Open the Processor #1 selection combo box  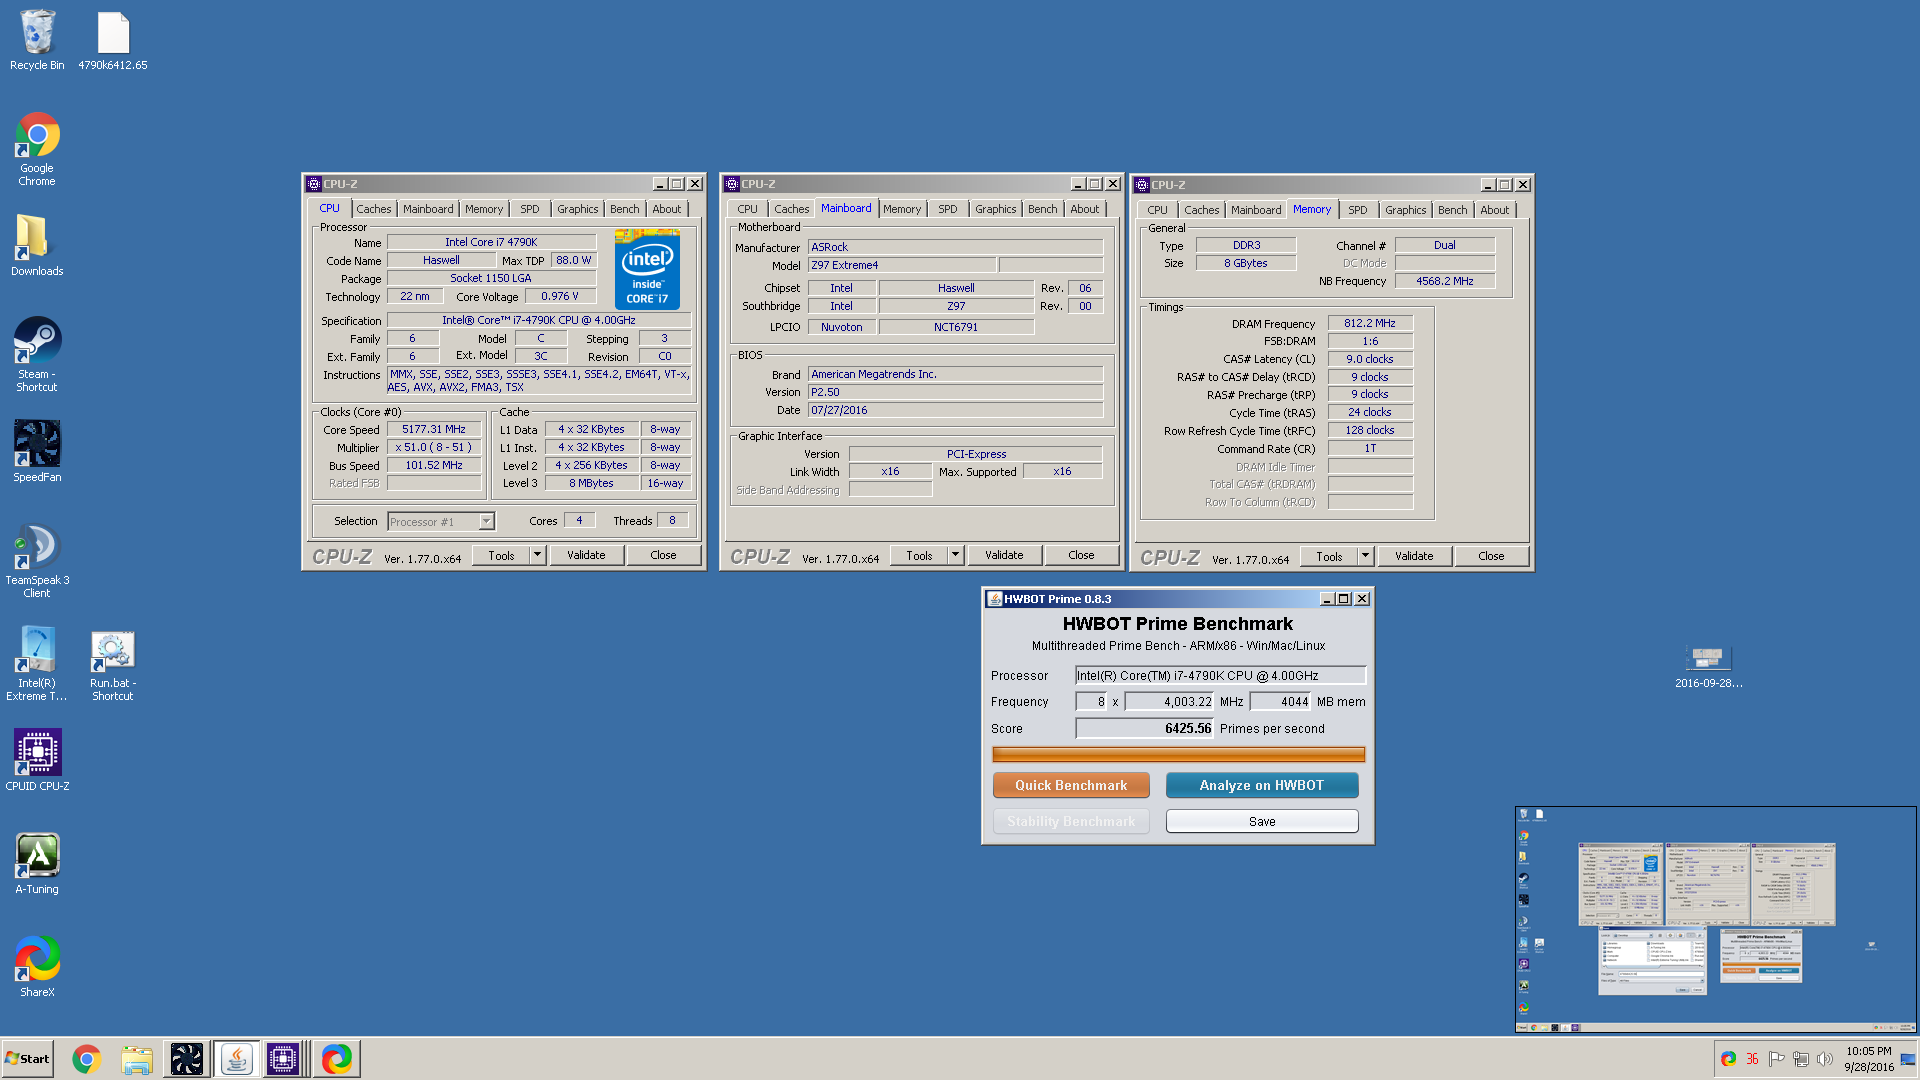441,521
